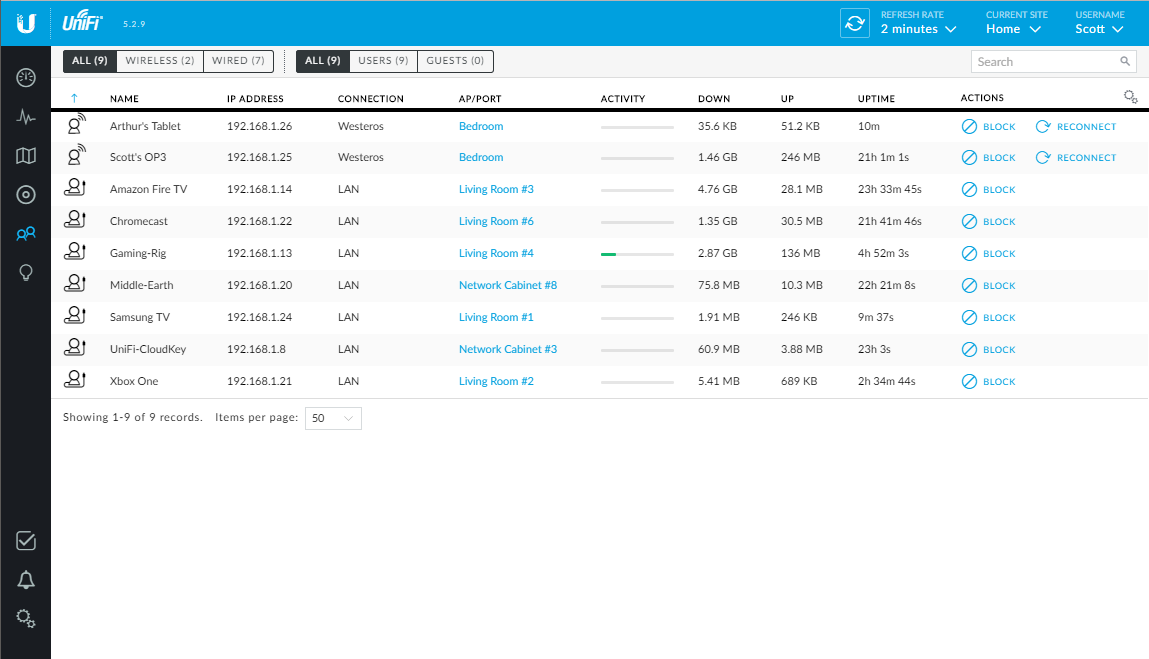The image size is (1149, 659).
Task: Open Living Room #3 port link
Action: [496, 189]
